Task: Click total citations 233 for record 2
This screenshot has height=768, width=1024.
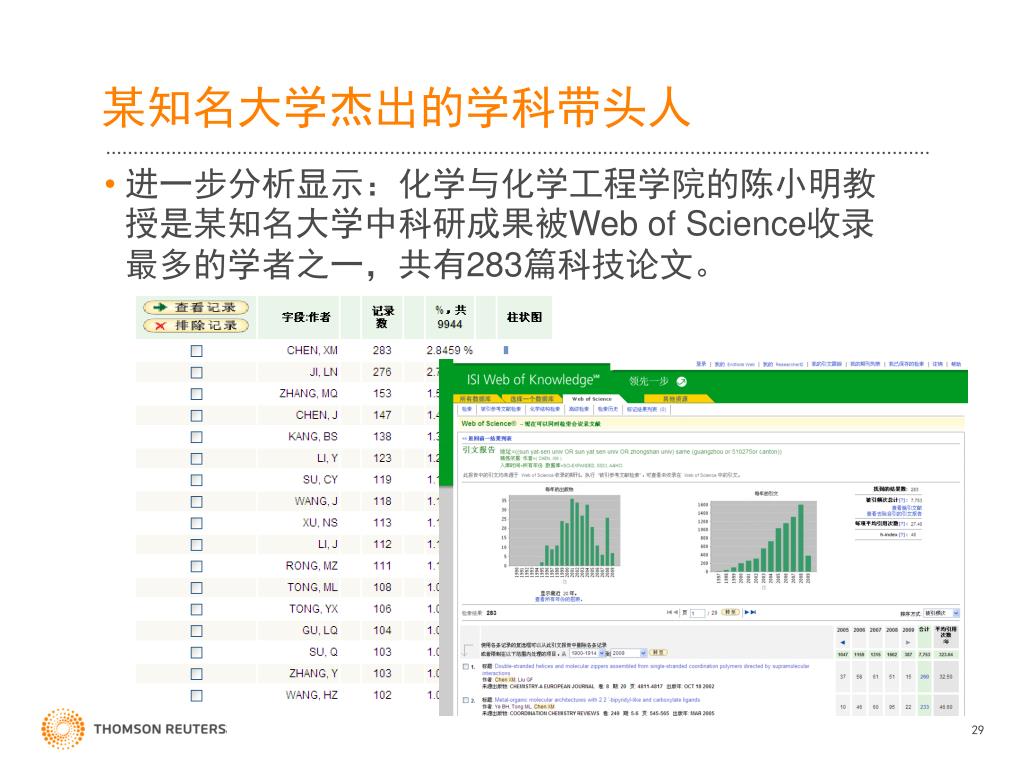Action: click(x=924, y=707)
